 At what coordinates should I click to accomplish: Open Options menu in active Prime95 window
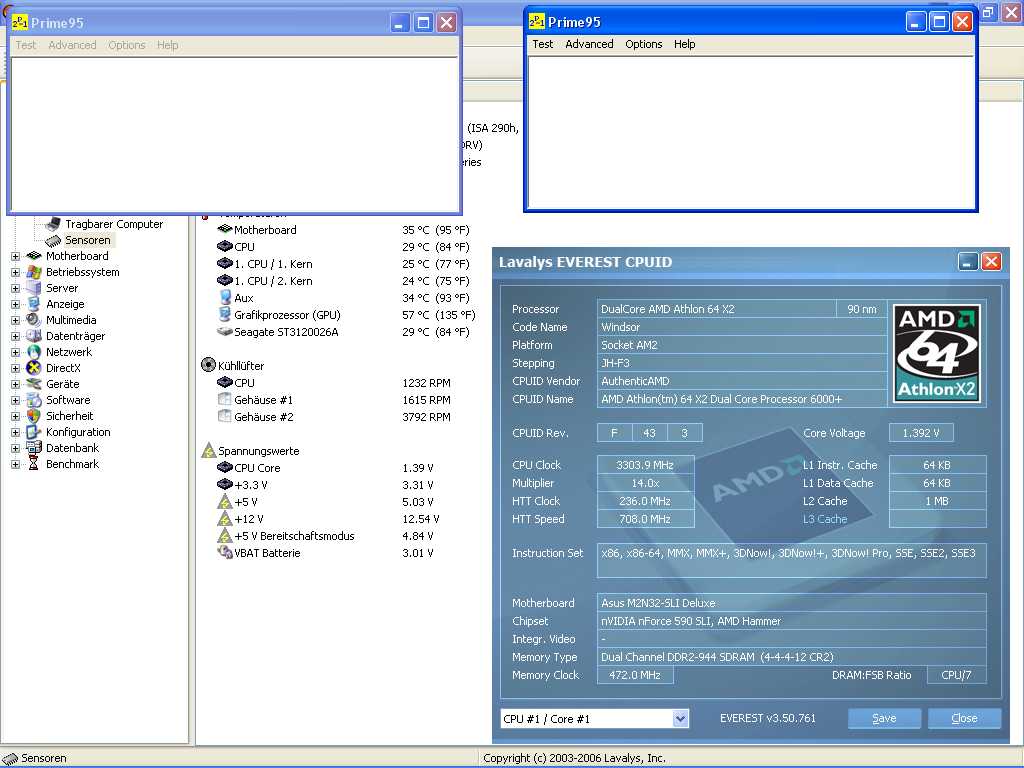click(x=643, y=44)
